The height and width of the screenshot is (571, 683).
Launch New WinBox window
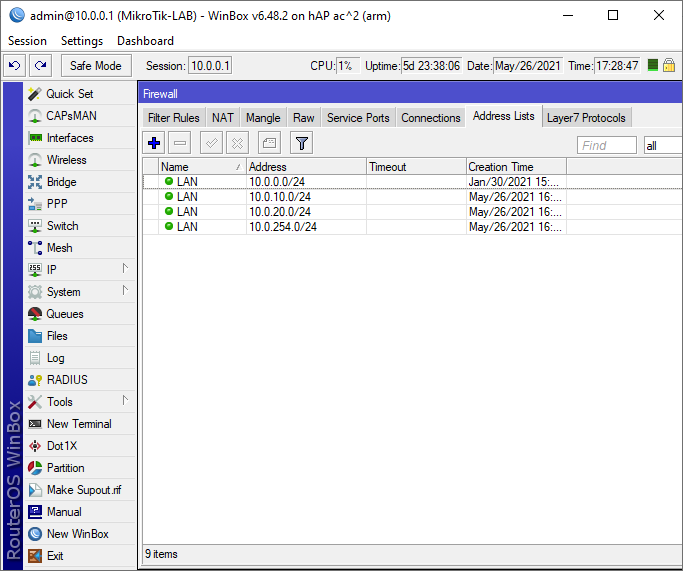(x=80, y=534)
